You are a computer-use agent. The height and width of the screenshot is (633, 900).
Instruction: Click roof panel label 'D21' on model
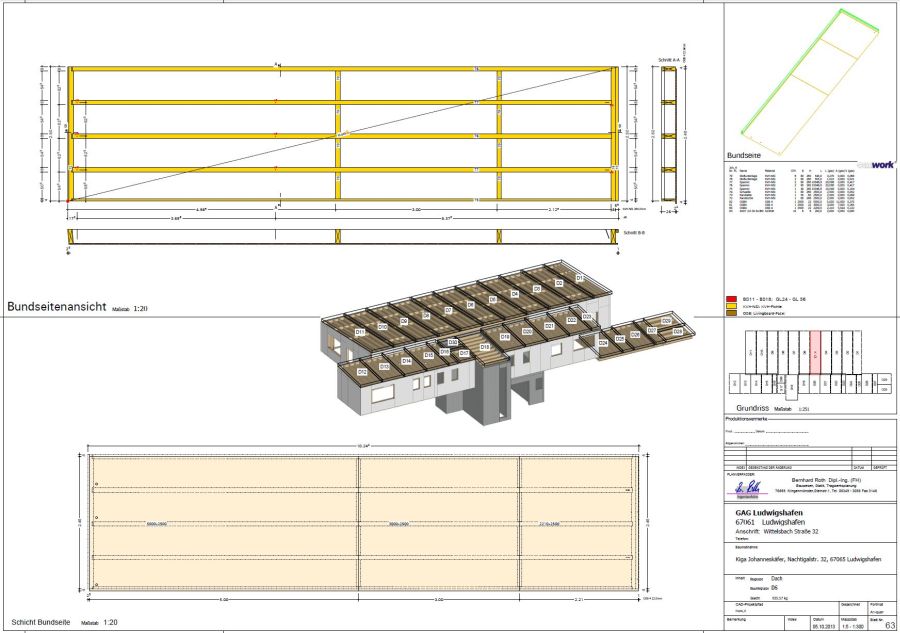(549, 326)
